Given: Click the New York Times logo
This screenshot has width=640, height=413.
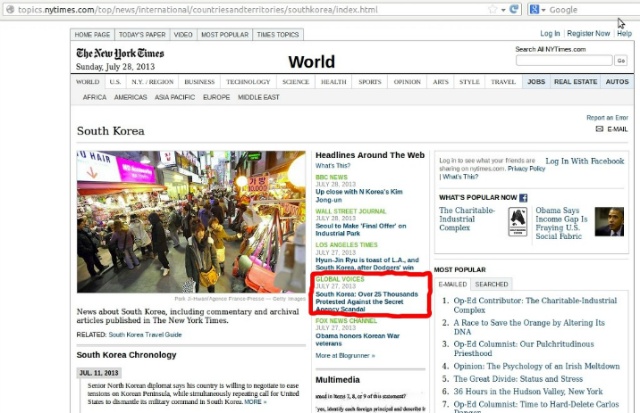Looking at the screenshot, I should 120,53.
